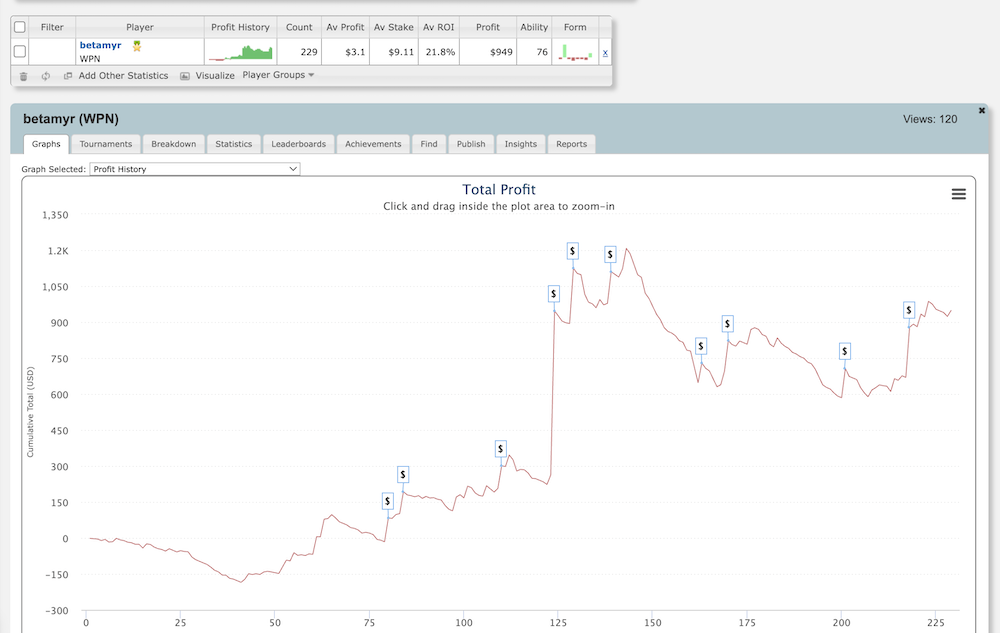The height and width of the screenshot is (633, 1000).
Task: Toggle the select-all header checkbox
Action: (x=20, y=27)
